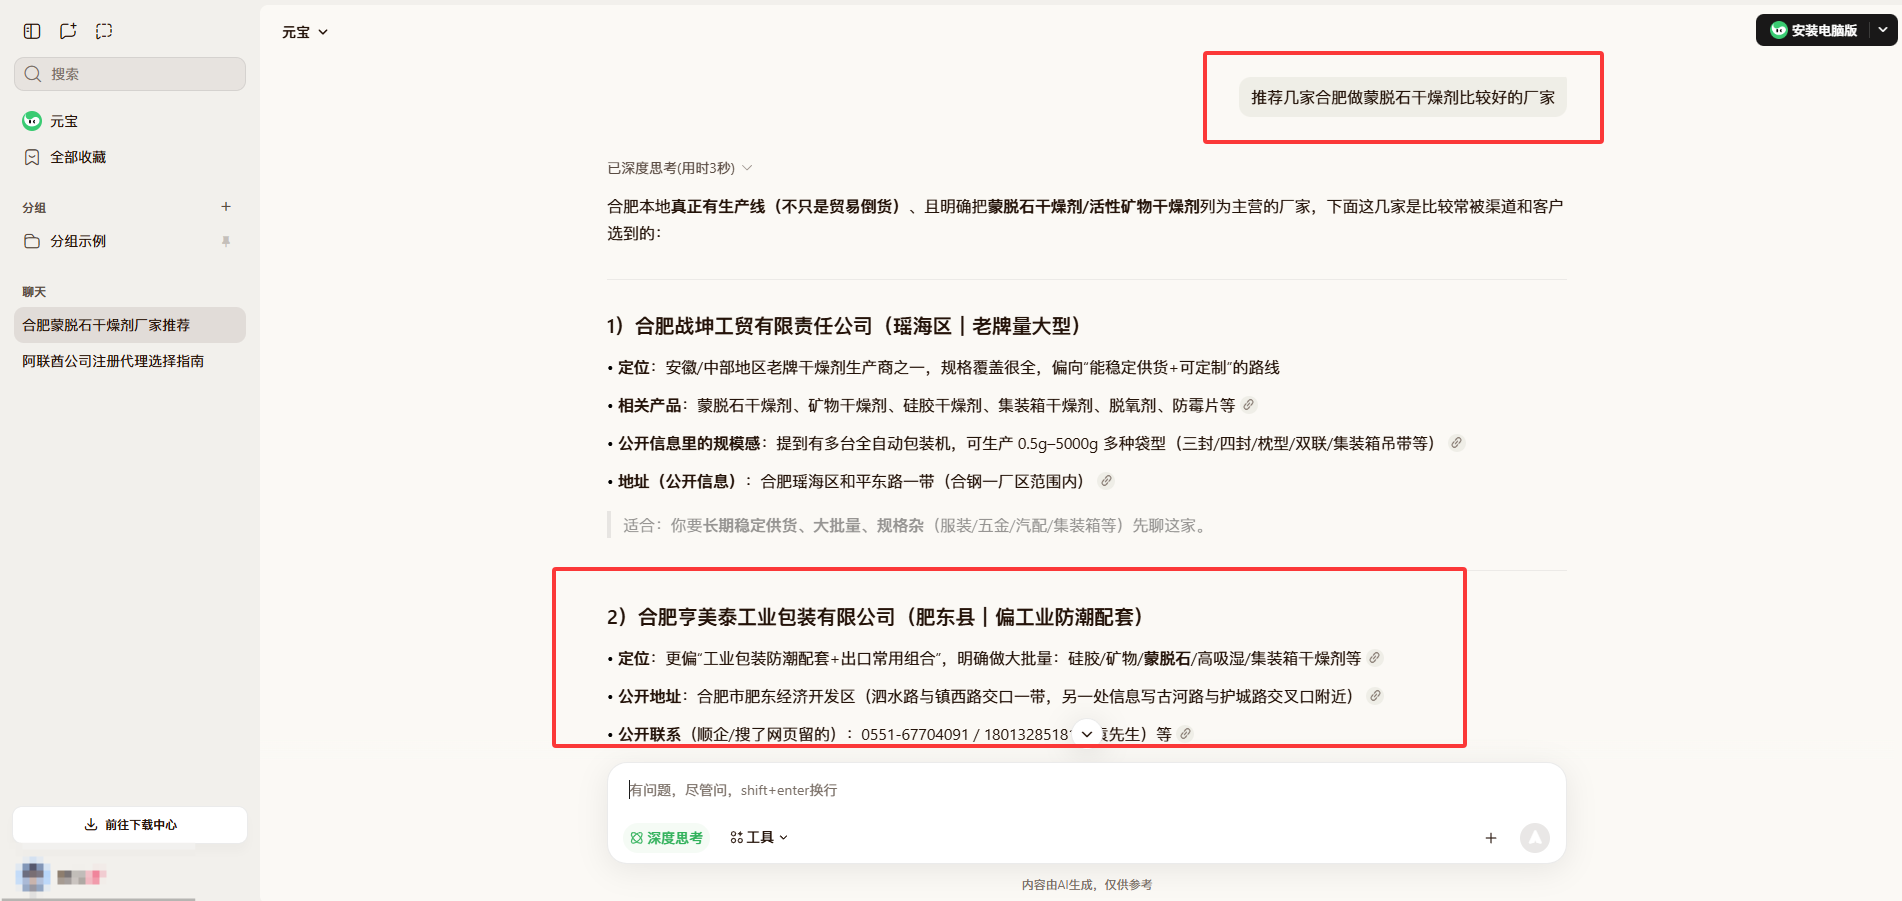Start a new chat with the compose icon
The height and width of the screenshot is (901, 1902).
68,31
